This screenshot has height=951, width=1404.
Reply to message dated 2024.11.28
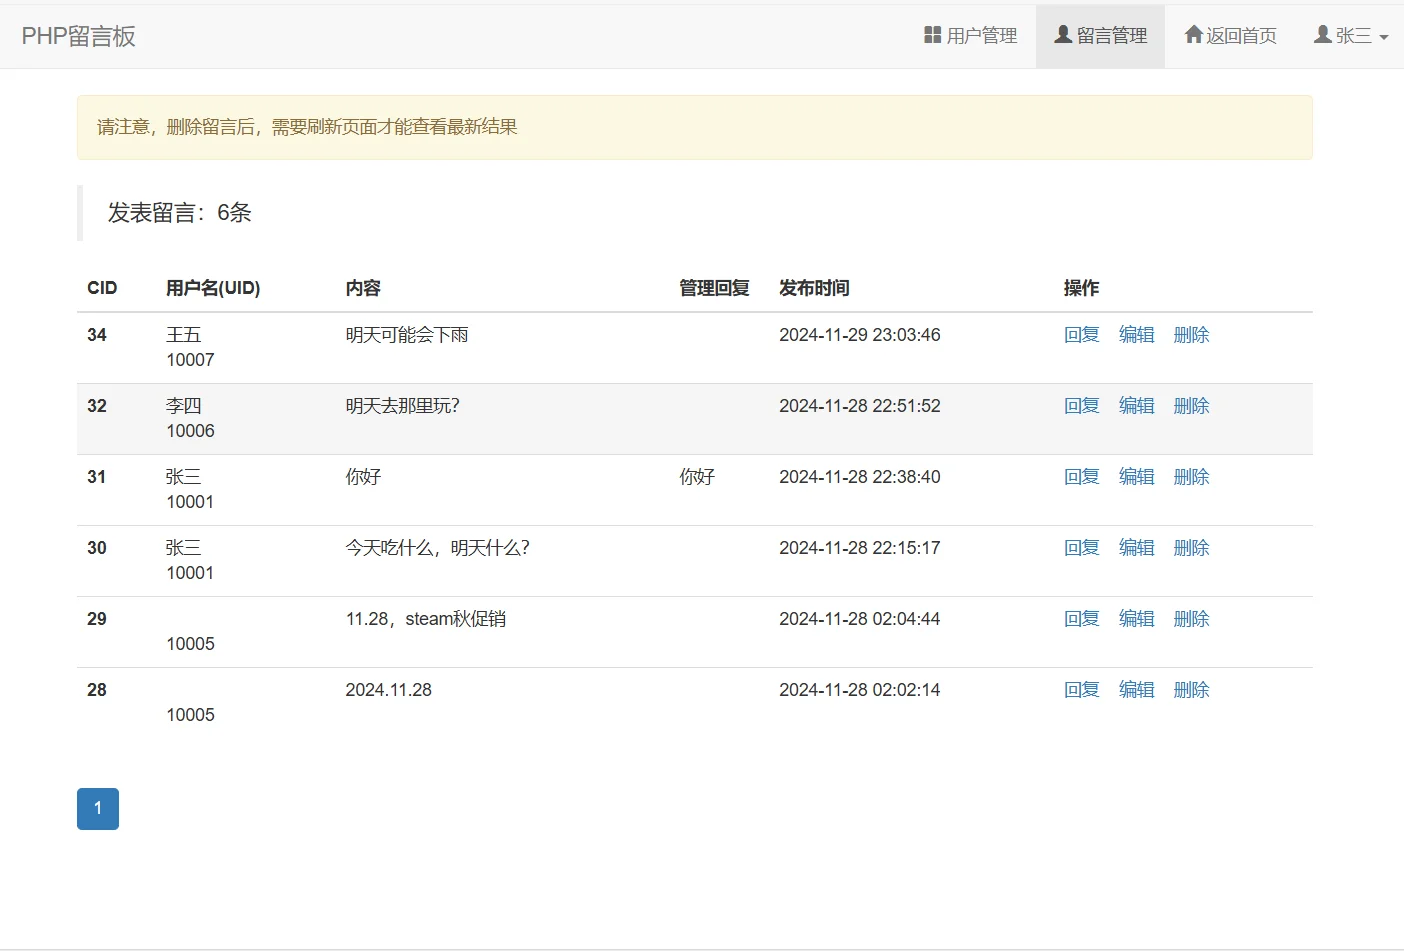pos(1081,689)
